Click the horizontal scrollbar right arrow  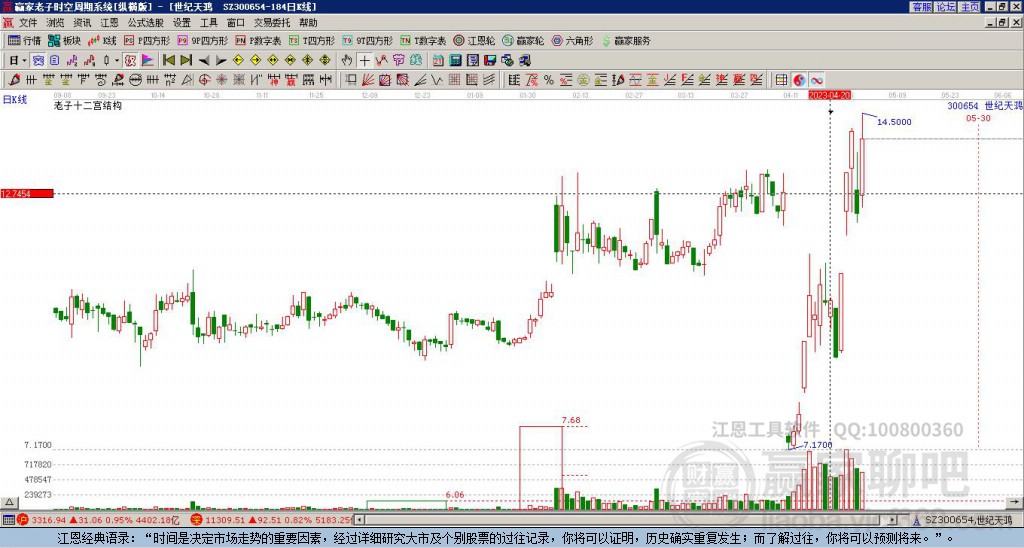coord(893,520)
